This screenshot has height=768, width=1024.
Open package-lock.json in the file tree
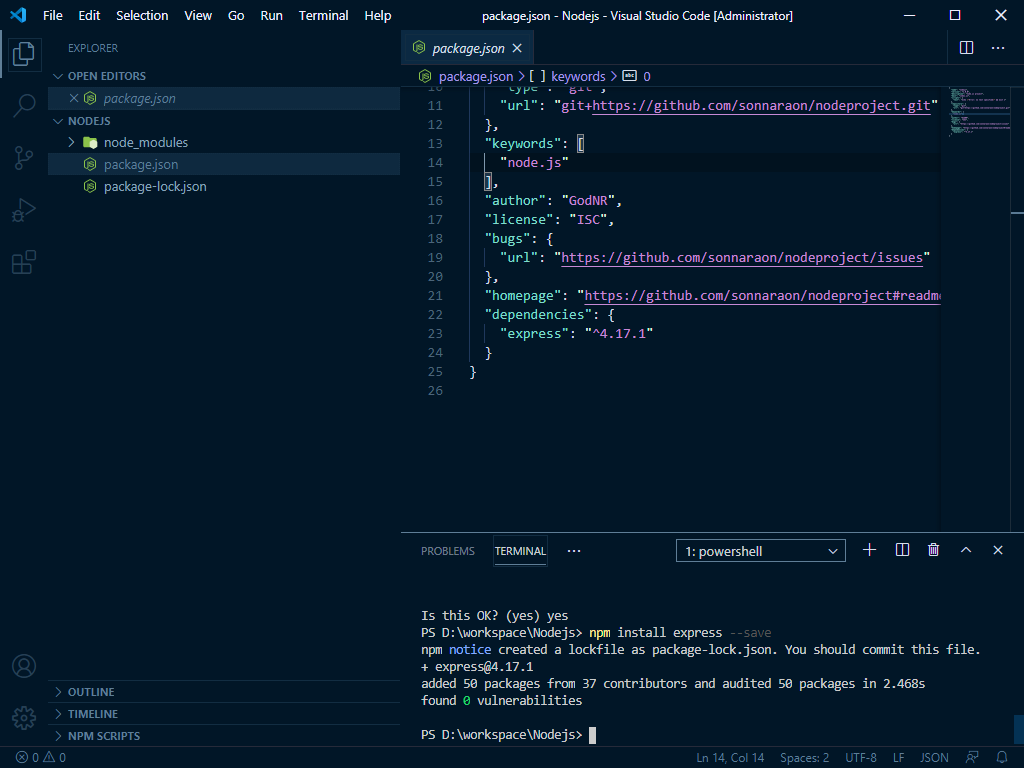(224, 187)
